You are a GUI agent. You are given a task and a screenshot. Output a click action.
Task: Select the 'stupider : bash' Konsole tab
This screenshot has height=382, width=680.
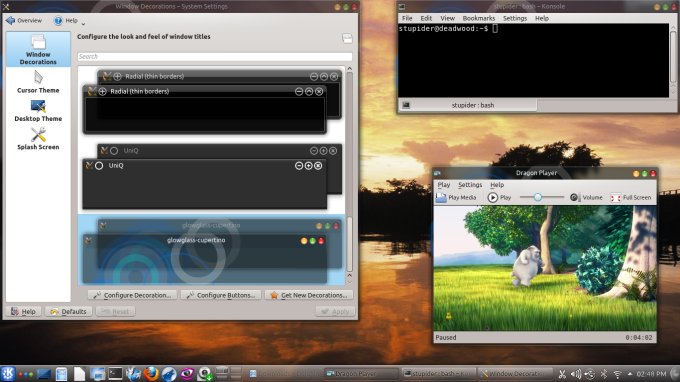[473, 105]
